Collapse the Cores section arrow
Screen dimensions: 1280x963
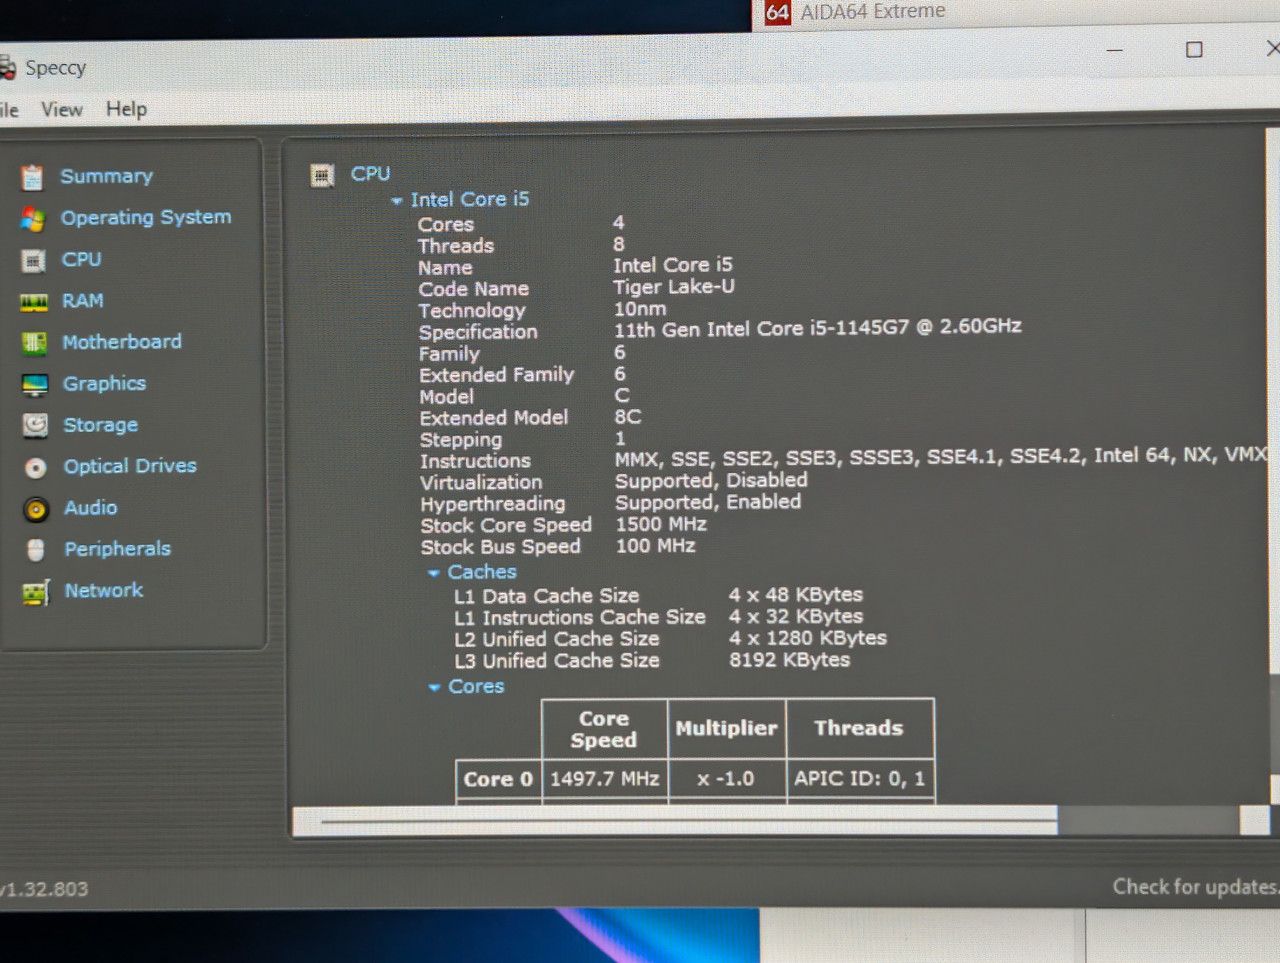434,687
